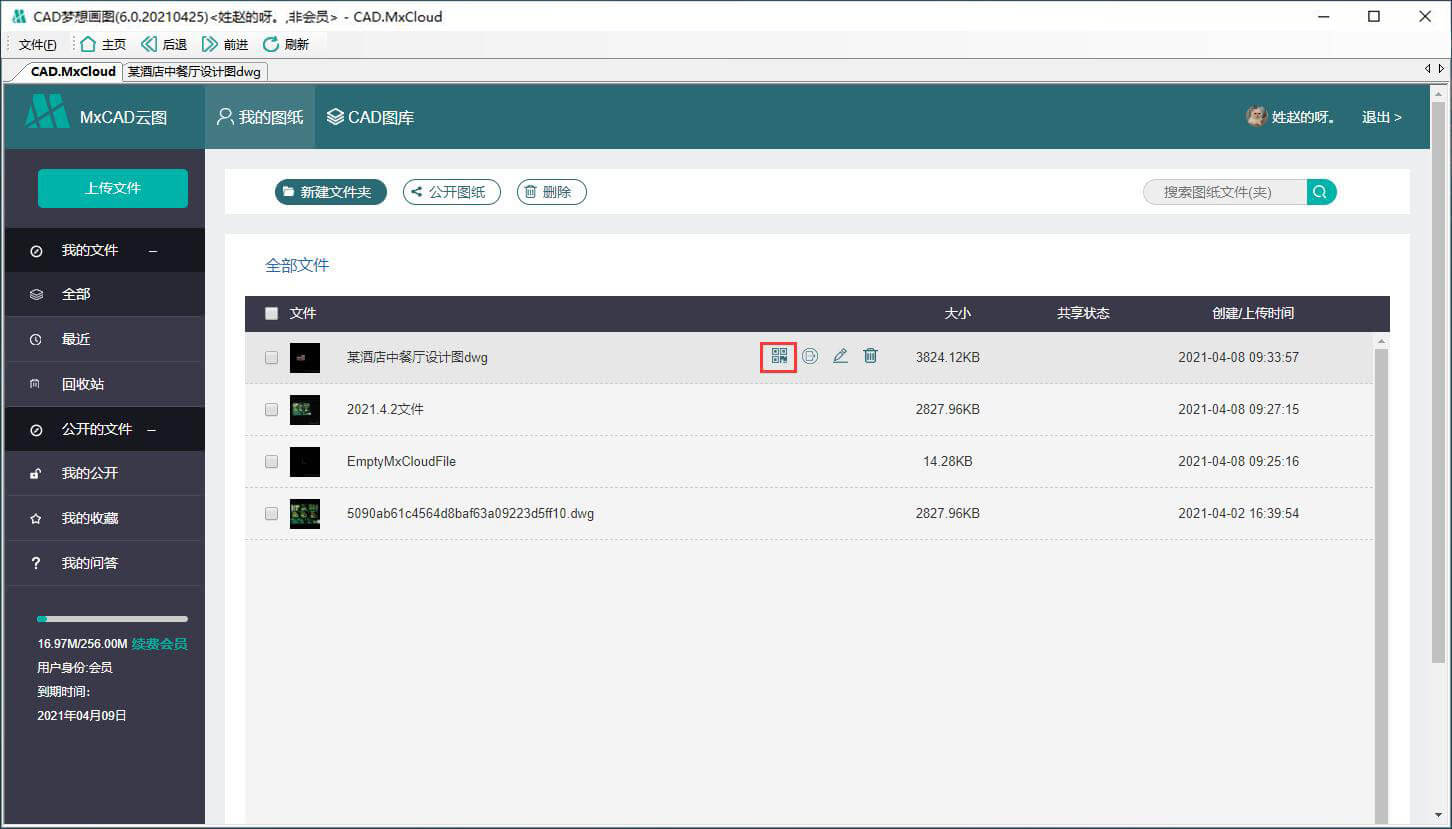Click the username 姓赵的呀。
Screen dimensions: 1452x829
(x=1303, y=117)
